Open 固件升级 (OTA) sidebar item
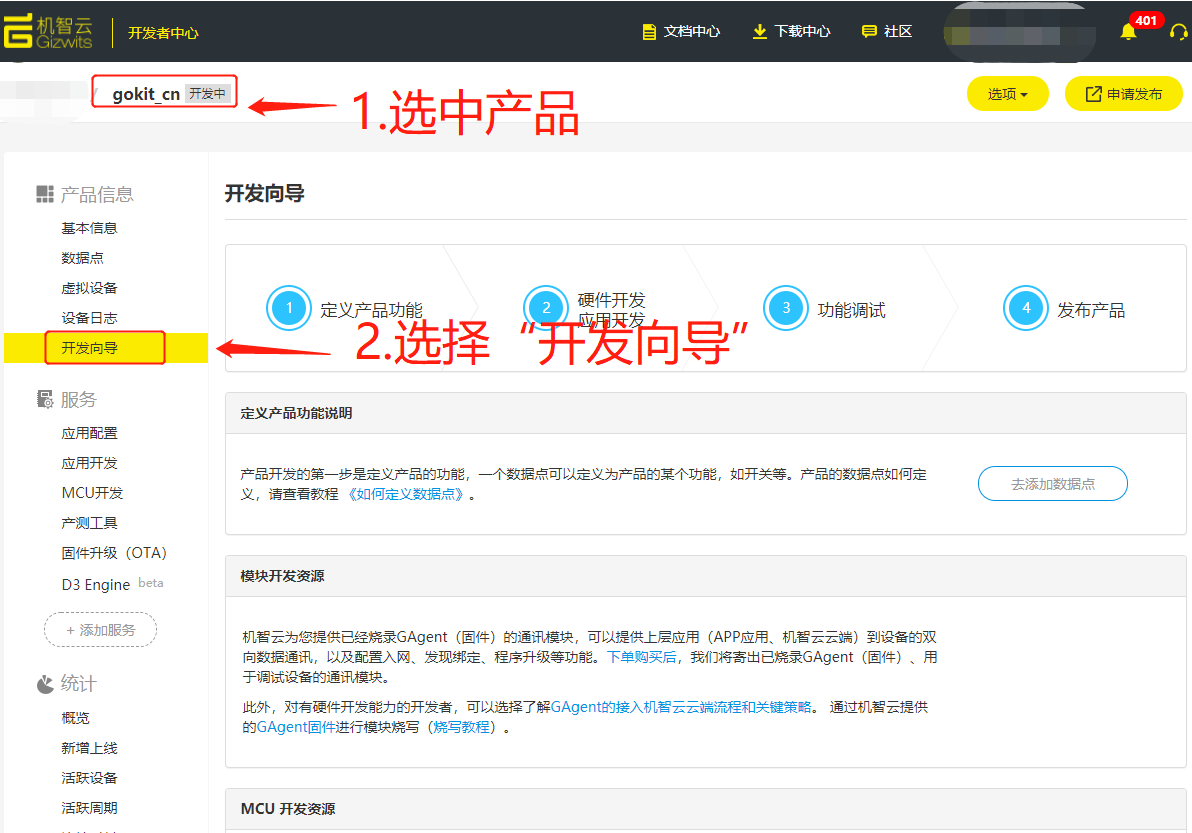Screen dimensions: 1192x833 (x=114, y=553)
